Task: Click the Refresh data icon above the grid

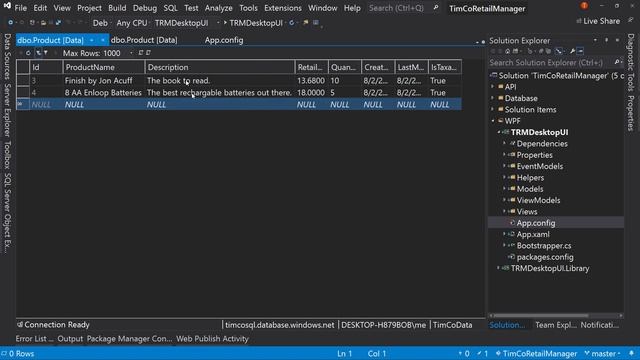Action: [x=28, y=53]
